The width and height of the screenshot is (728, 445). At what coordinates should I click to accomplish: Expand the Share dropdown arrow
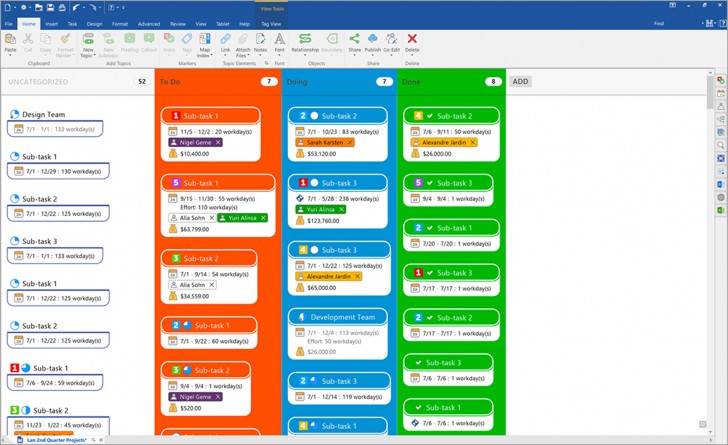354,55
